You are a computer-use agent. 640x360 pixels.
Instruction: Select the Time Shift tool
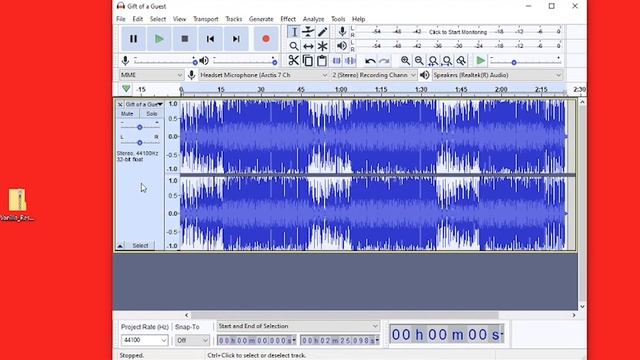(308, 46)
